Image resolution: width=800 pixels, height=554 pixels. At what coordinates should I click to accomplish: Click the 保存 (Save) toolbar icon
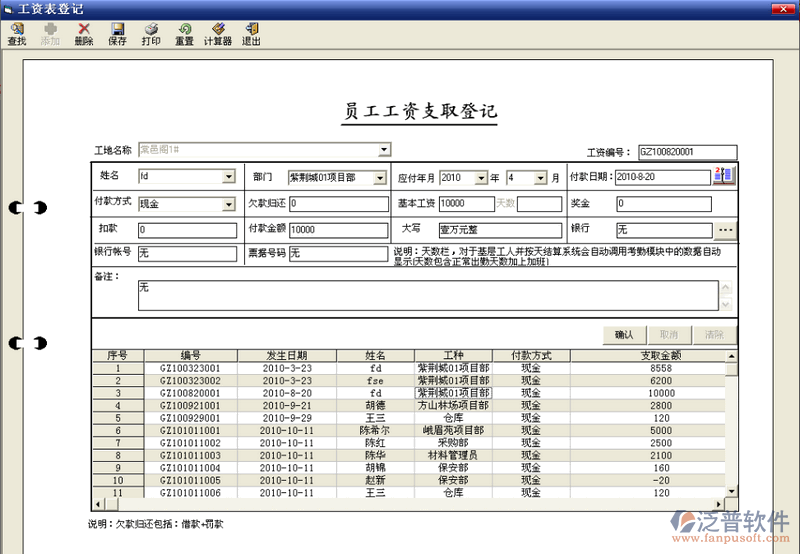117,35
